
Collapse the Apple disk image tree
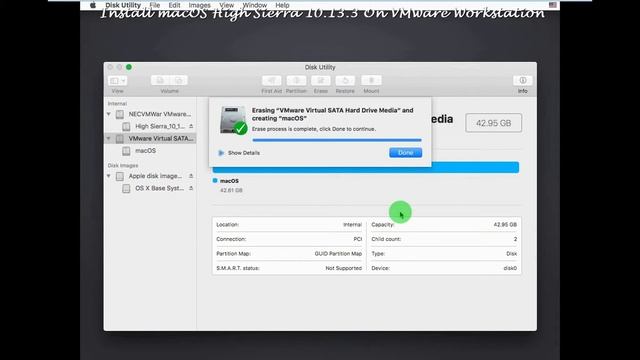point(109,176)
